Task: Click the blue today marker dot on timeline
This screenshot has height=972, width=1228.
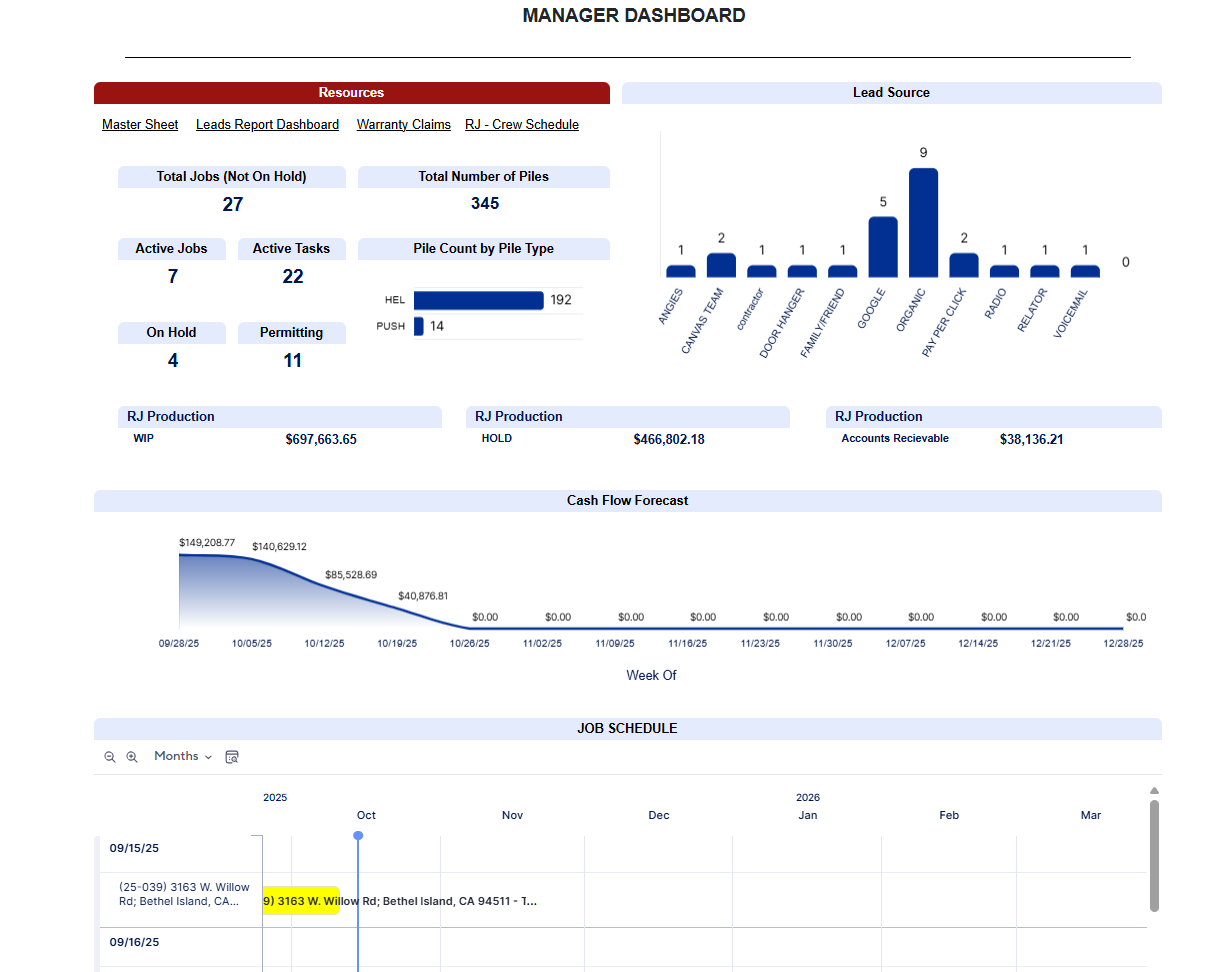Action: tap(358, 836)
